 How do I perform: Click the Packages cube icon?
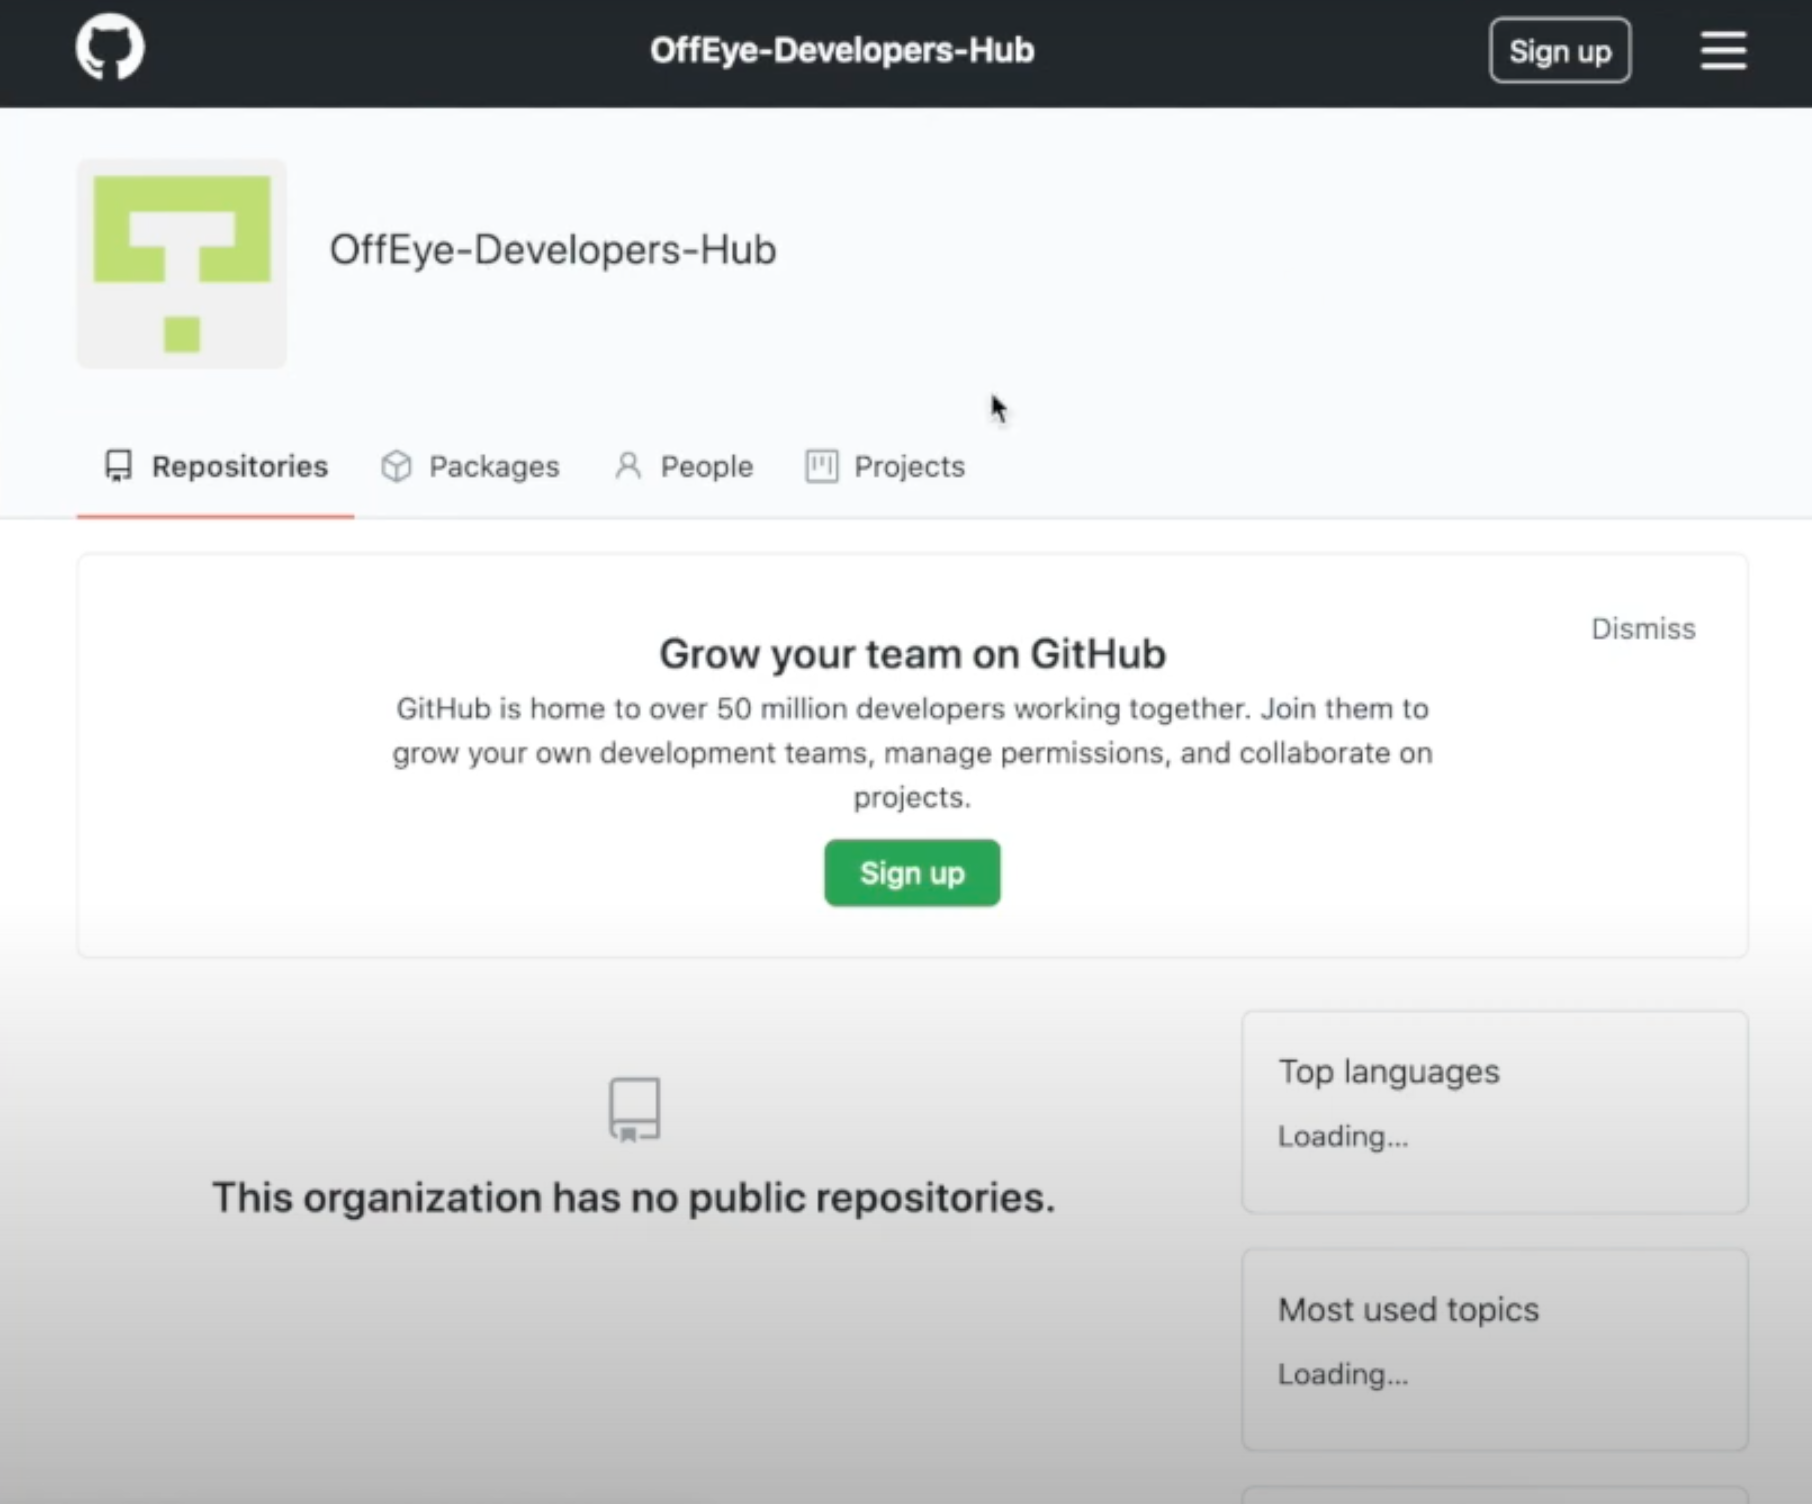[396, 466]
